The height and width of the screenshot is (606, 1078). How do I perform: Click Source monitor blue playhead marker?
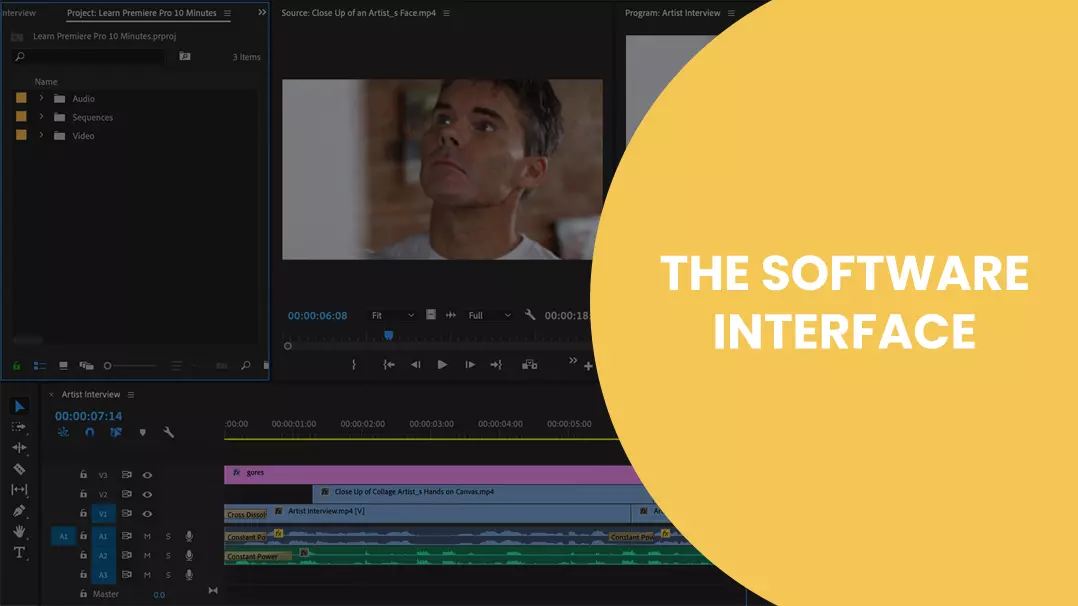(388, 335)
